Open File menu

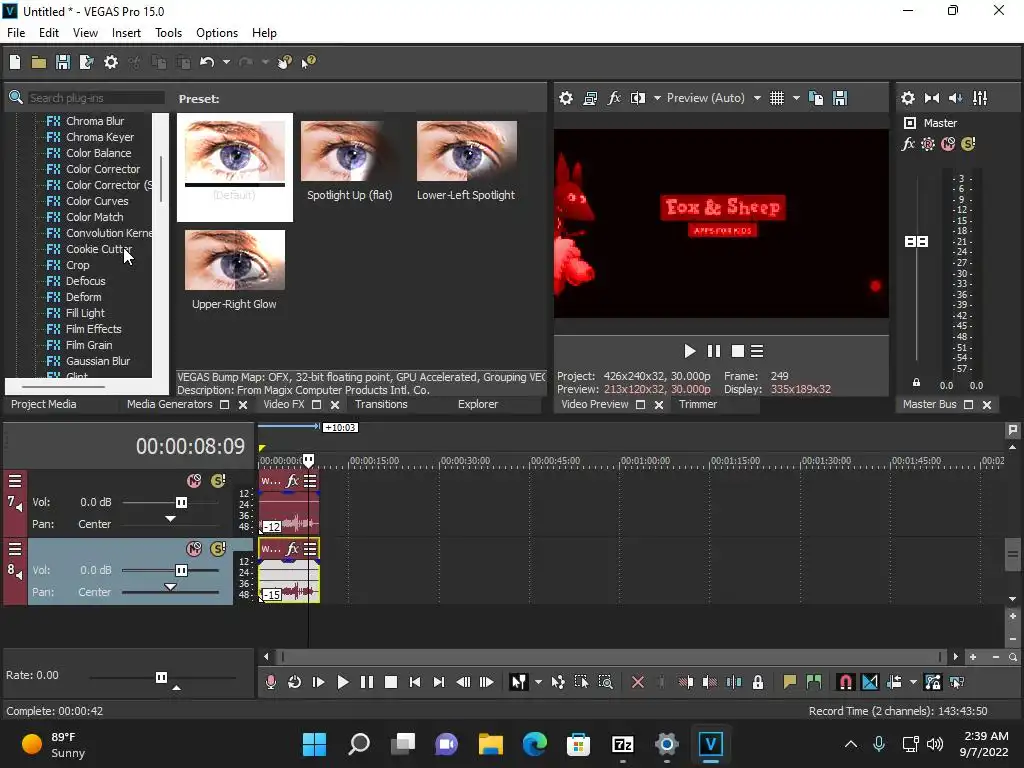tap(16, 33)
